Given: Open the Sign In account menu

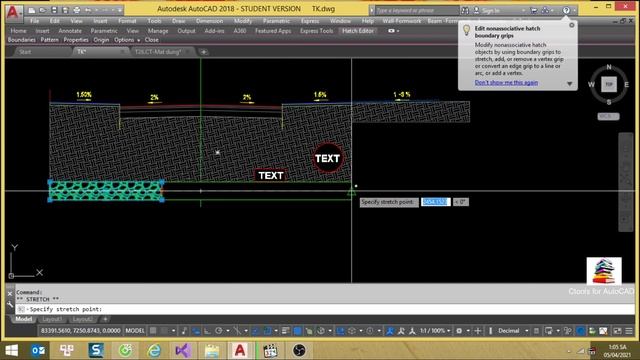Looking at the screenshot, I should point(494,10).
